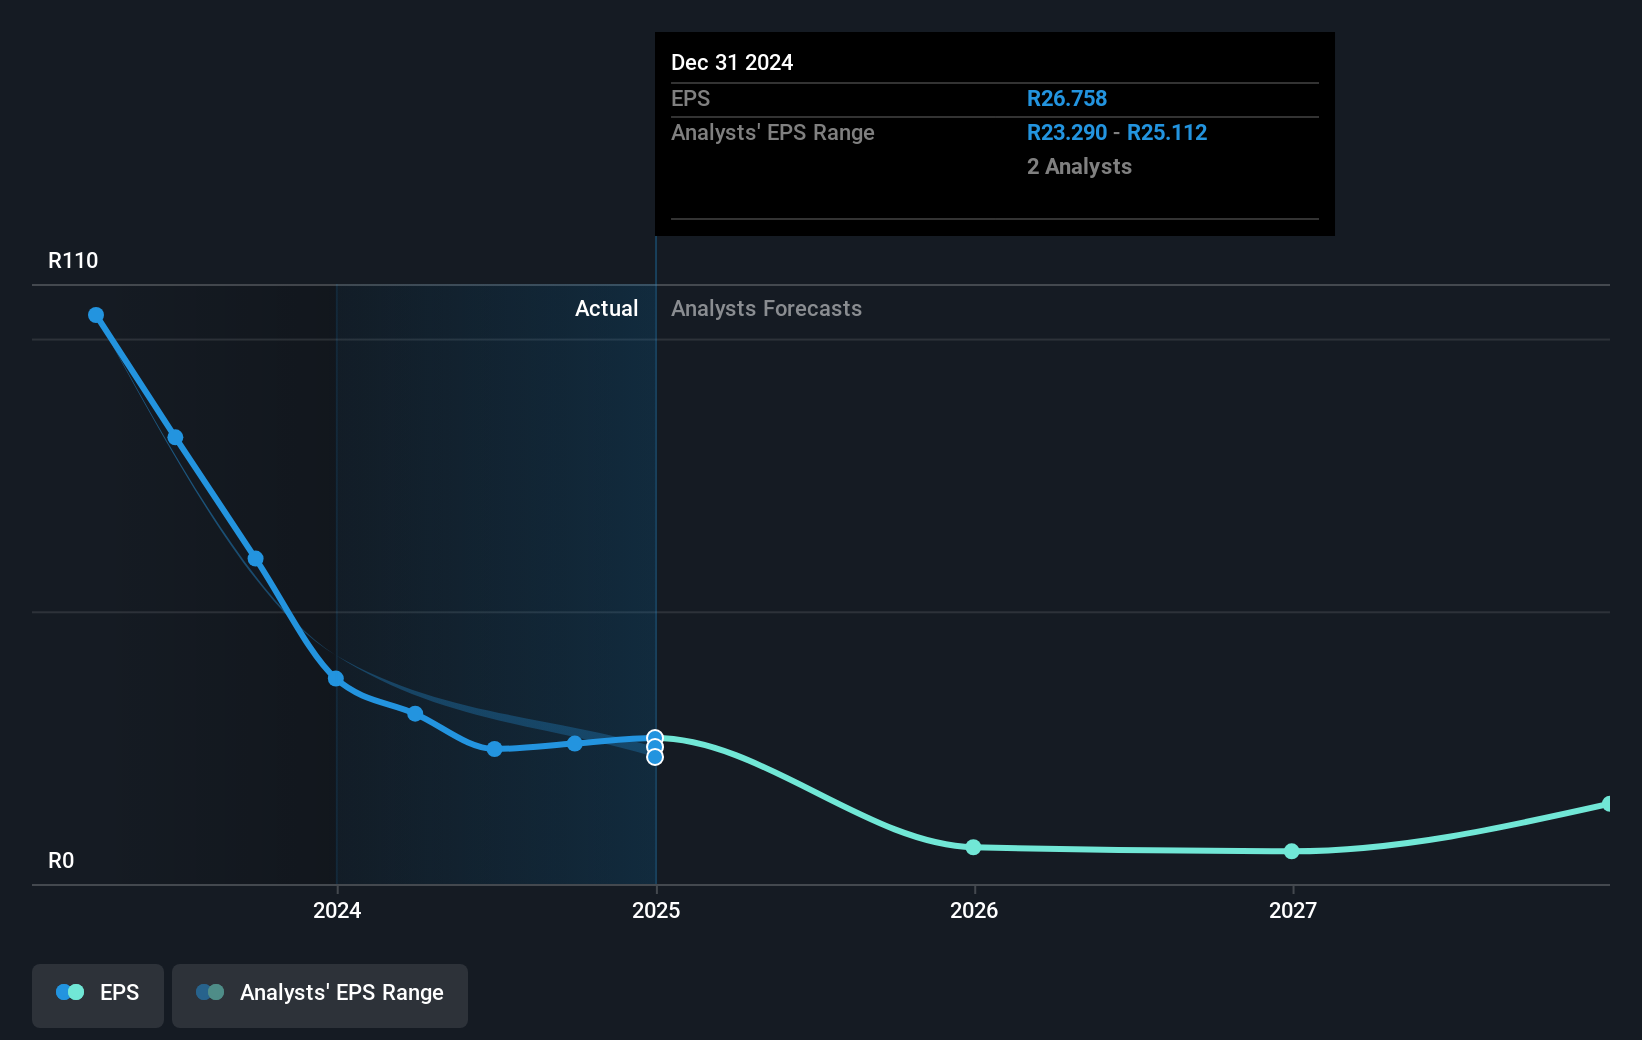Viewport: 1642px width, 1040px height.
Task: Click the EPS row label in the tooltip
Action: [x=690, y=98]
